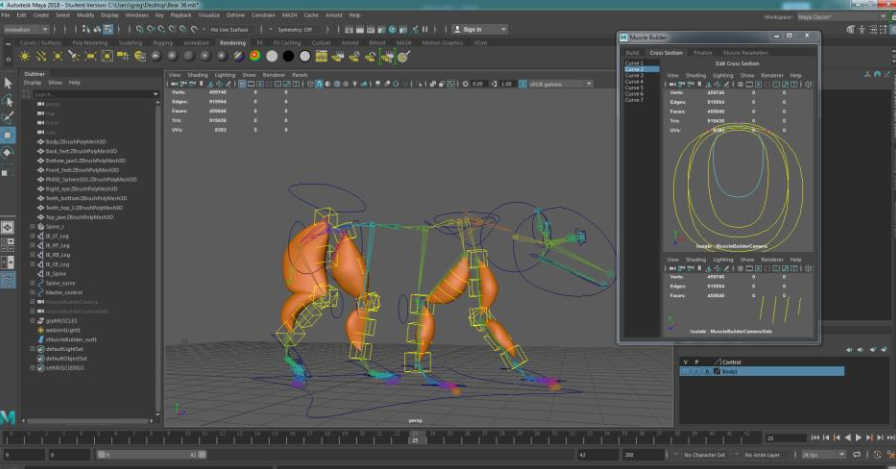The height and width of the screenshot is (469, 896).
Task: Click the Outliner search field
Action: click(94, 94)
